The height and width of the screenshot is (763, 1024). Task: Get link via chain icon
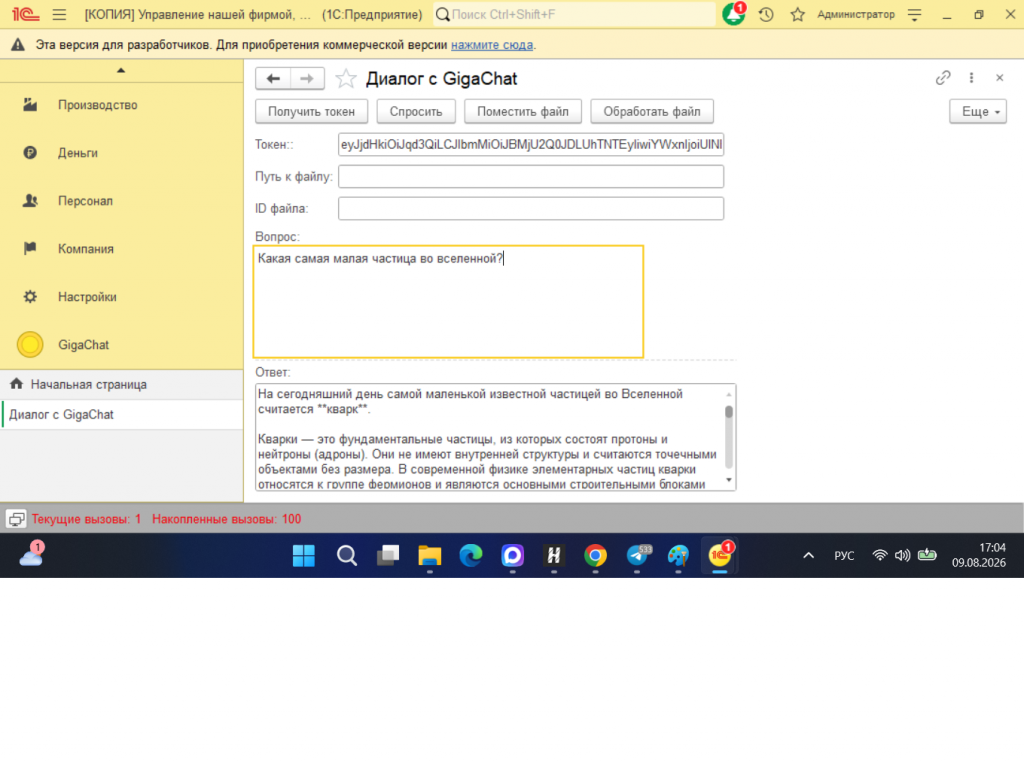pos(942,78)
